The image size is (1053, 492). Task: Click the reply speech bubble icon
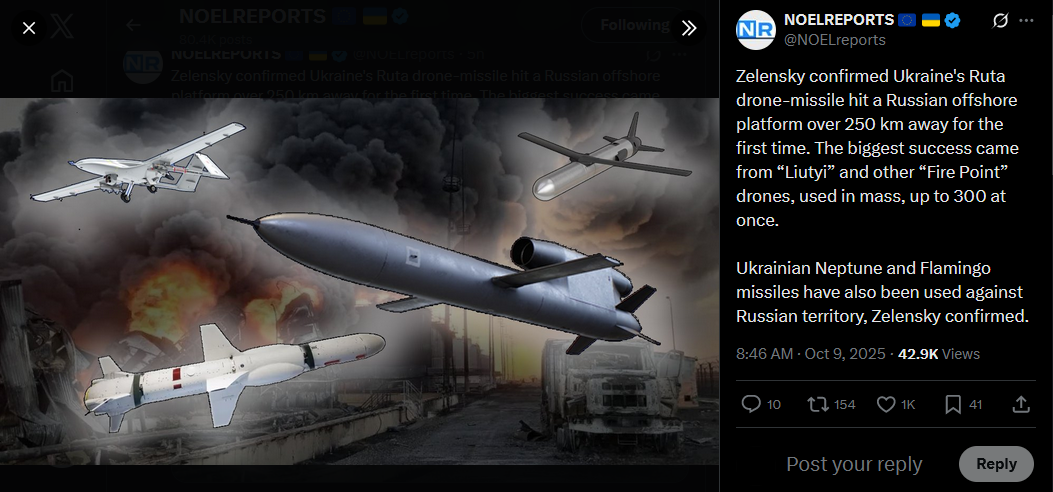coord(750,404)
